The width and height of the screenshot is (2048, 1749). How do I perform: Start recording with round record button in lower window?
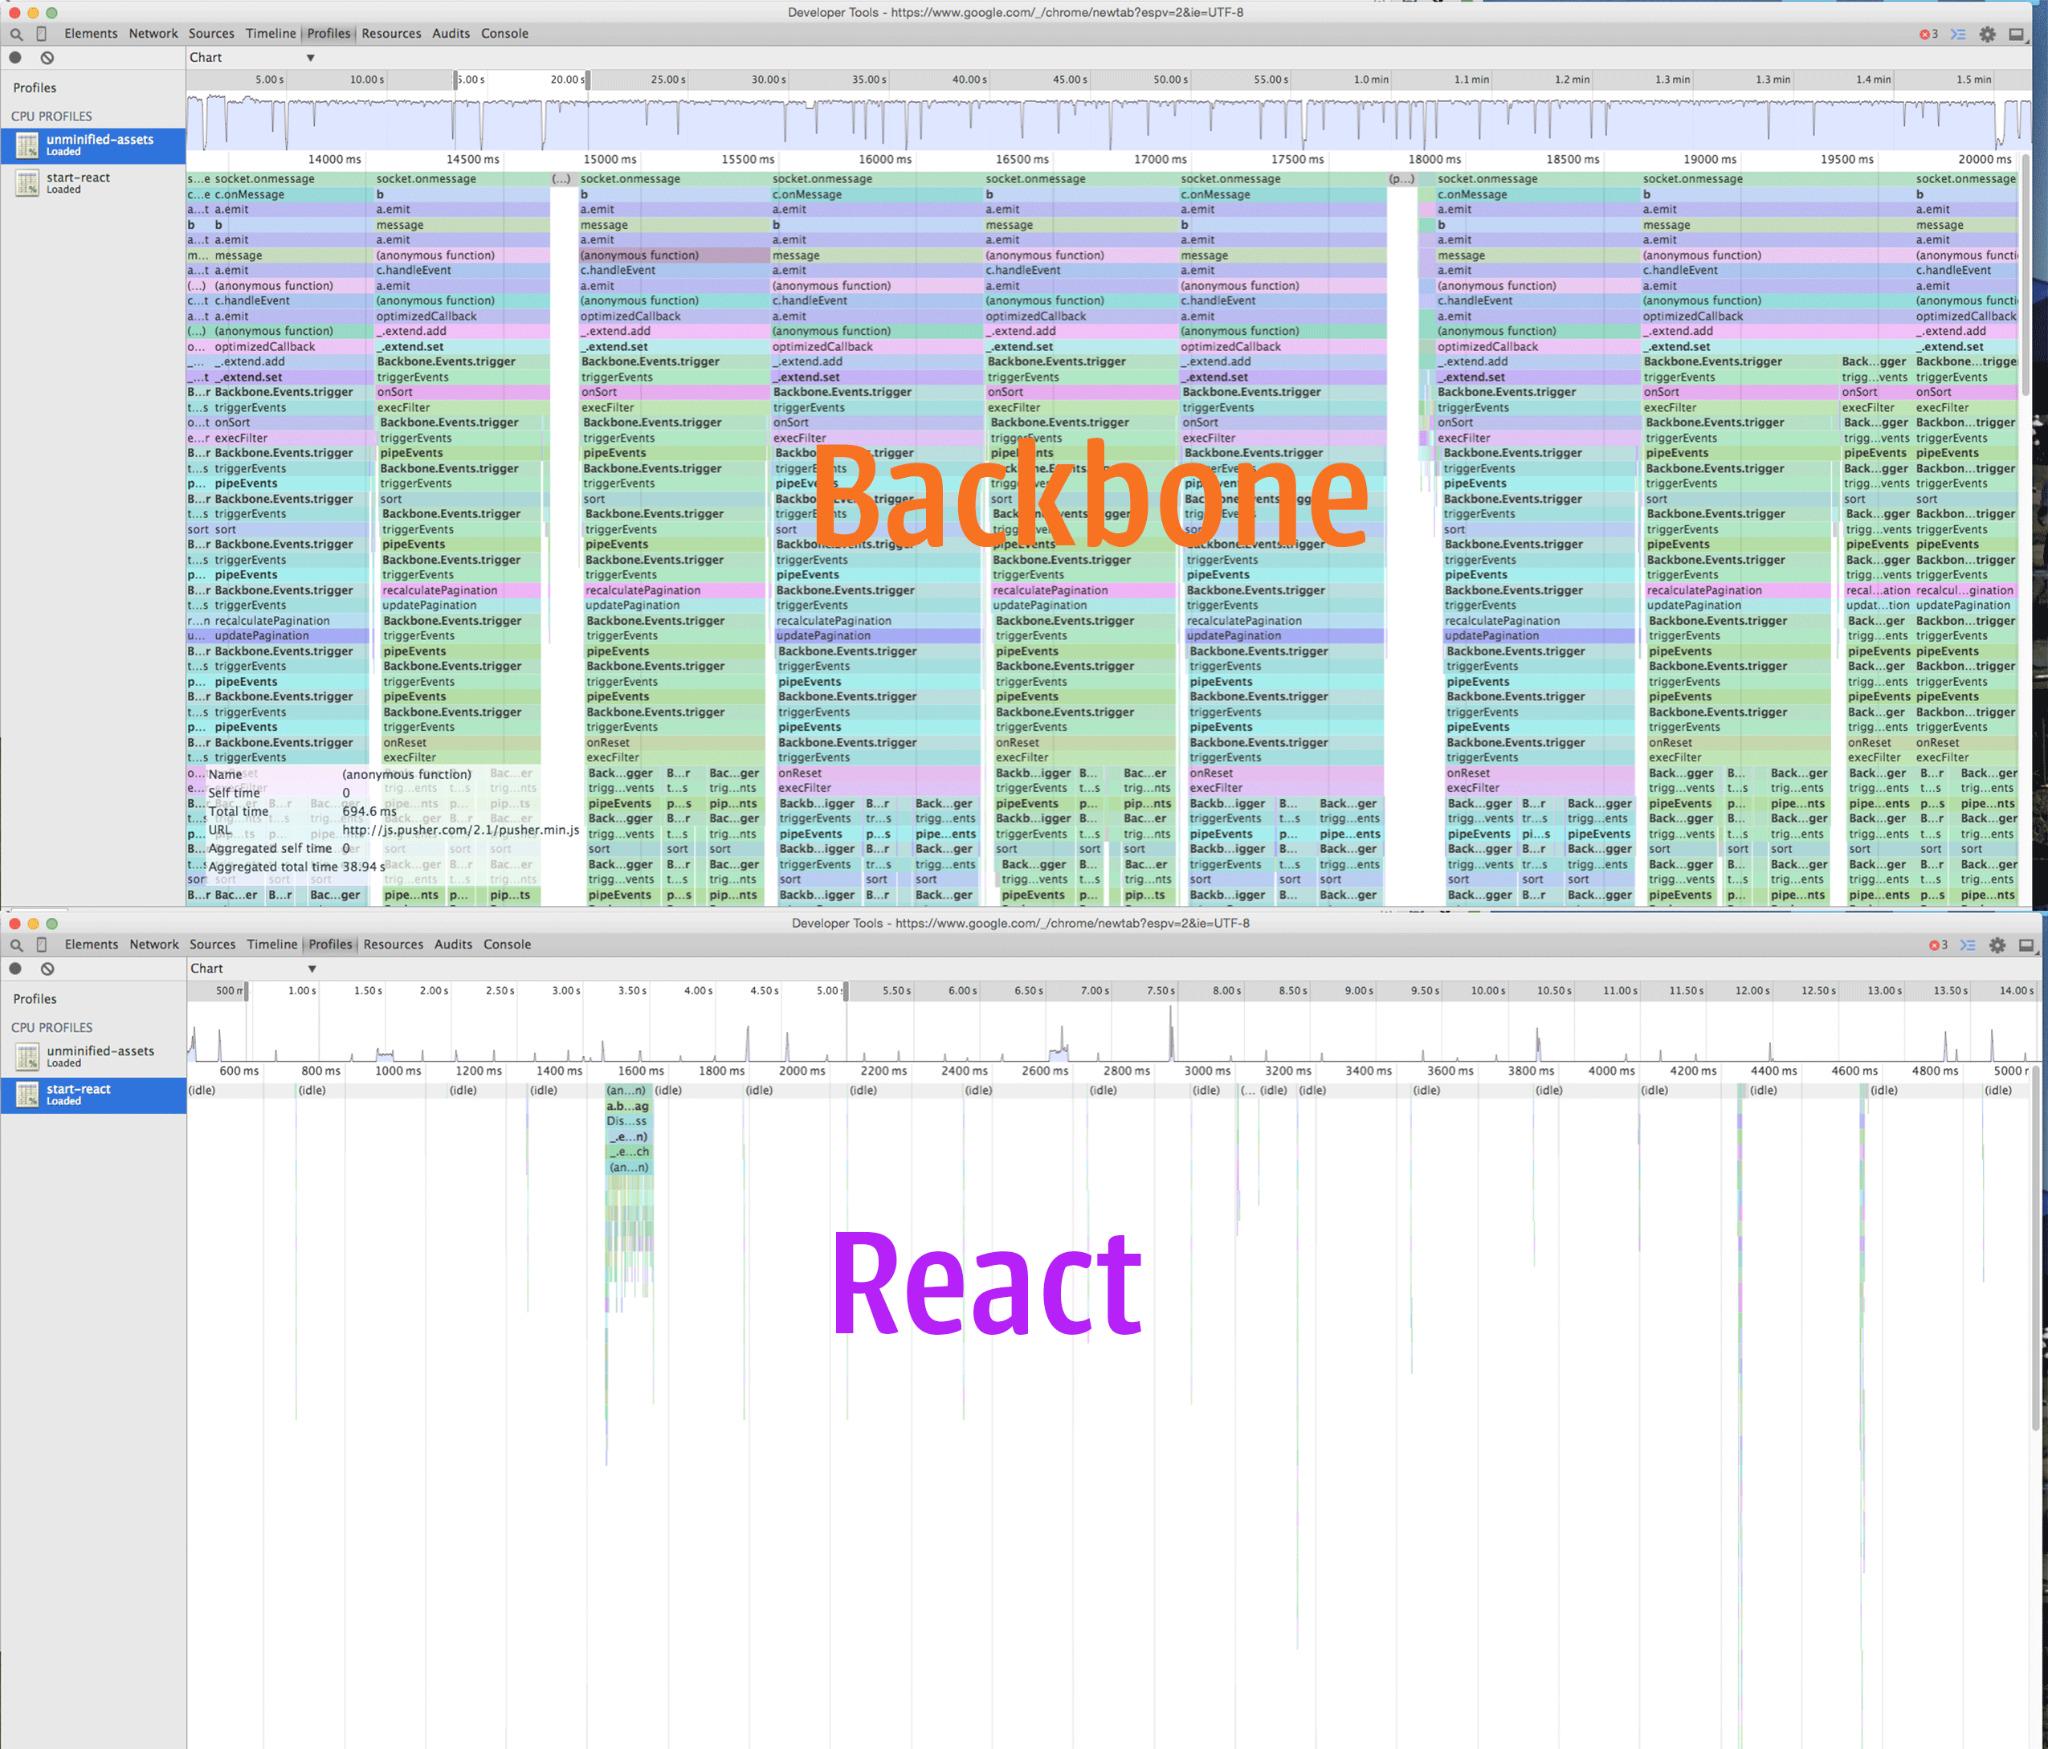click(x=15, y=969)
